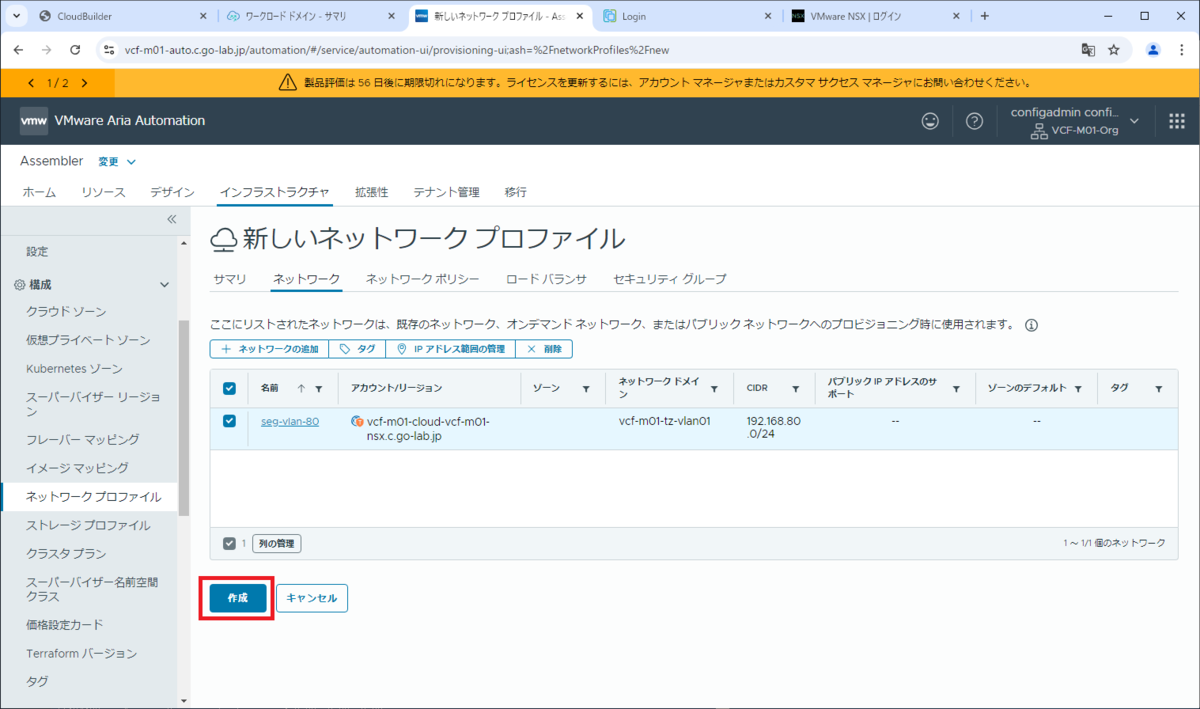Open the Chrome three-dot menu

tap(1181, 49)
